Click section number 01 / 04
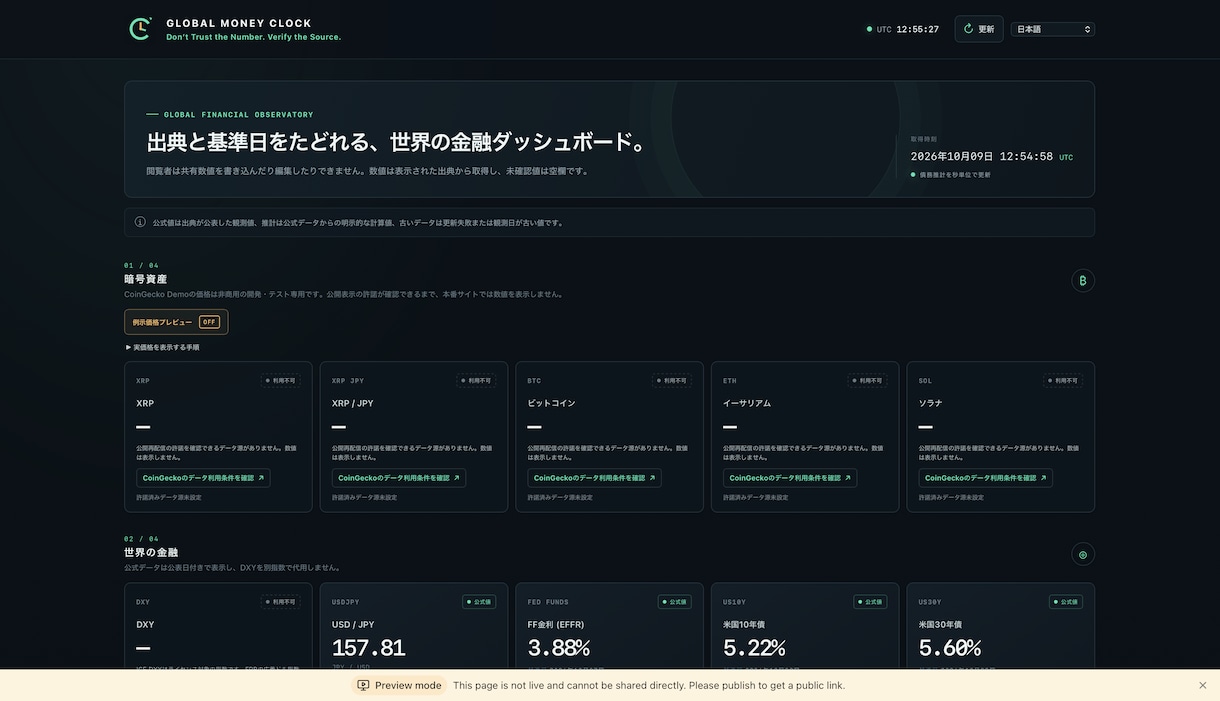The height and width of the screenshot is (701, 1220). 141,266
